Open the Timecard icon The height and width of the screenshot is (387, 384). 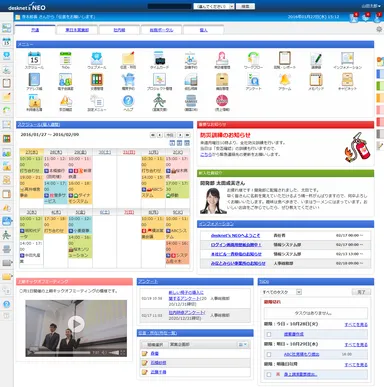(159, 58)
